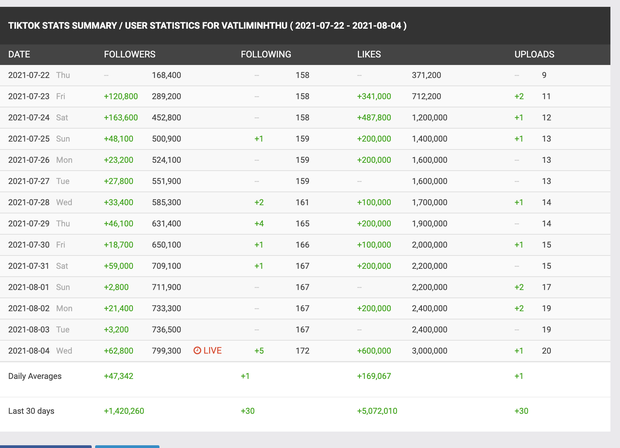Viewport: 620px width, 448px height.
Task: Select the DATE column header
Action: (x=19, y=55)
